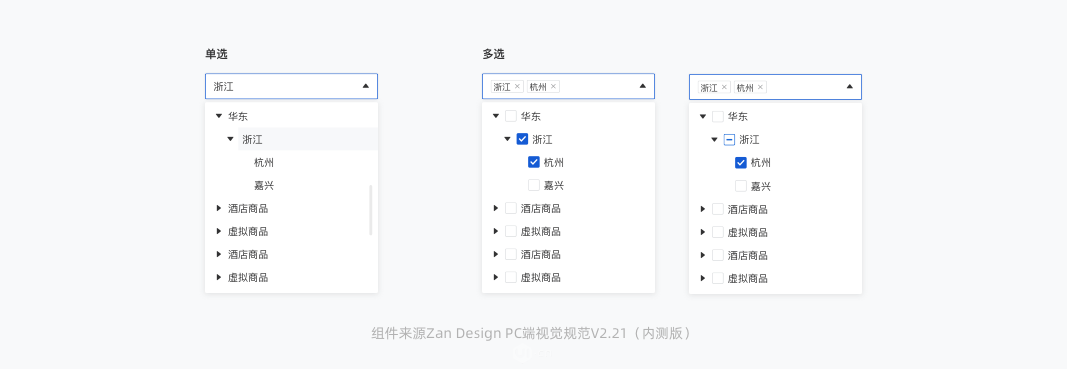This screenshot has height=369, width=1067.
Task: Check last 酒店商品 checkbox in middle multi-select tree
Action: click(510, 254)
